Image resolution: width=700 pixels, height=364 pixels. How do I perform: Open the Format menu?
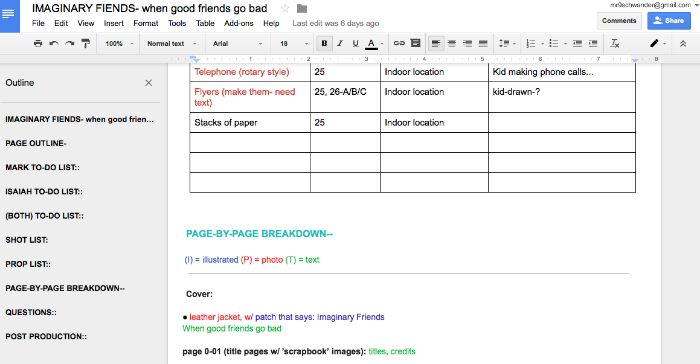(x=146, y=23)
